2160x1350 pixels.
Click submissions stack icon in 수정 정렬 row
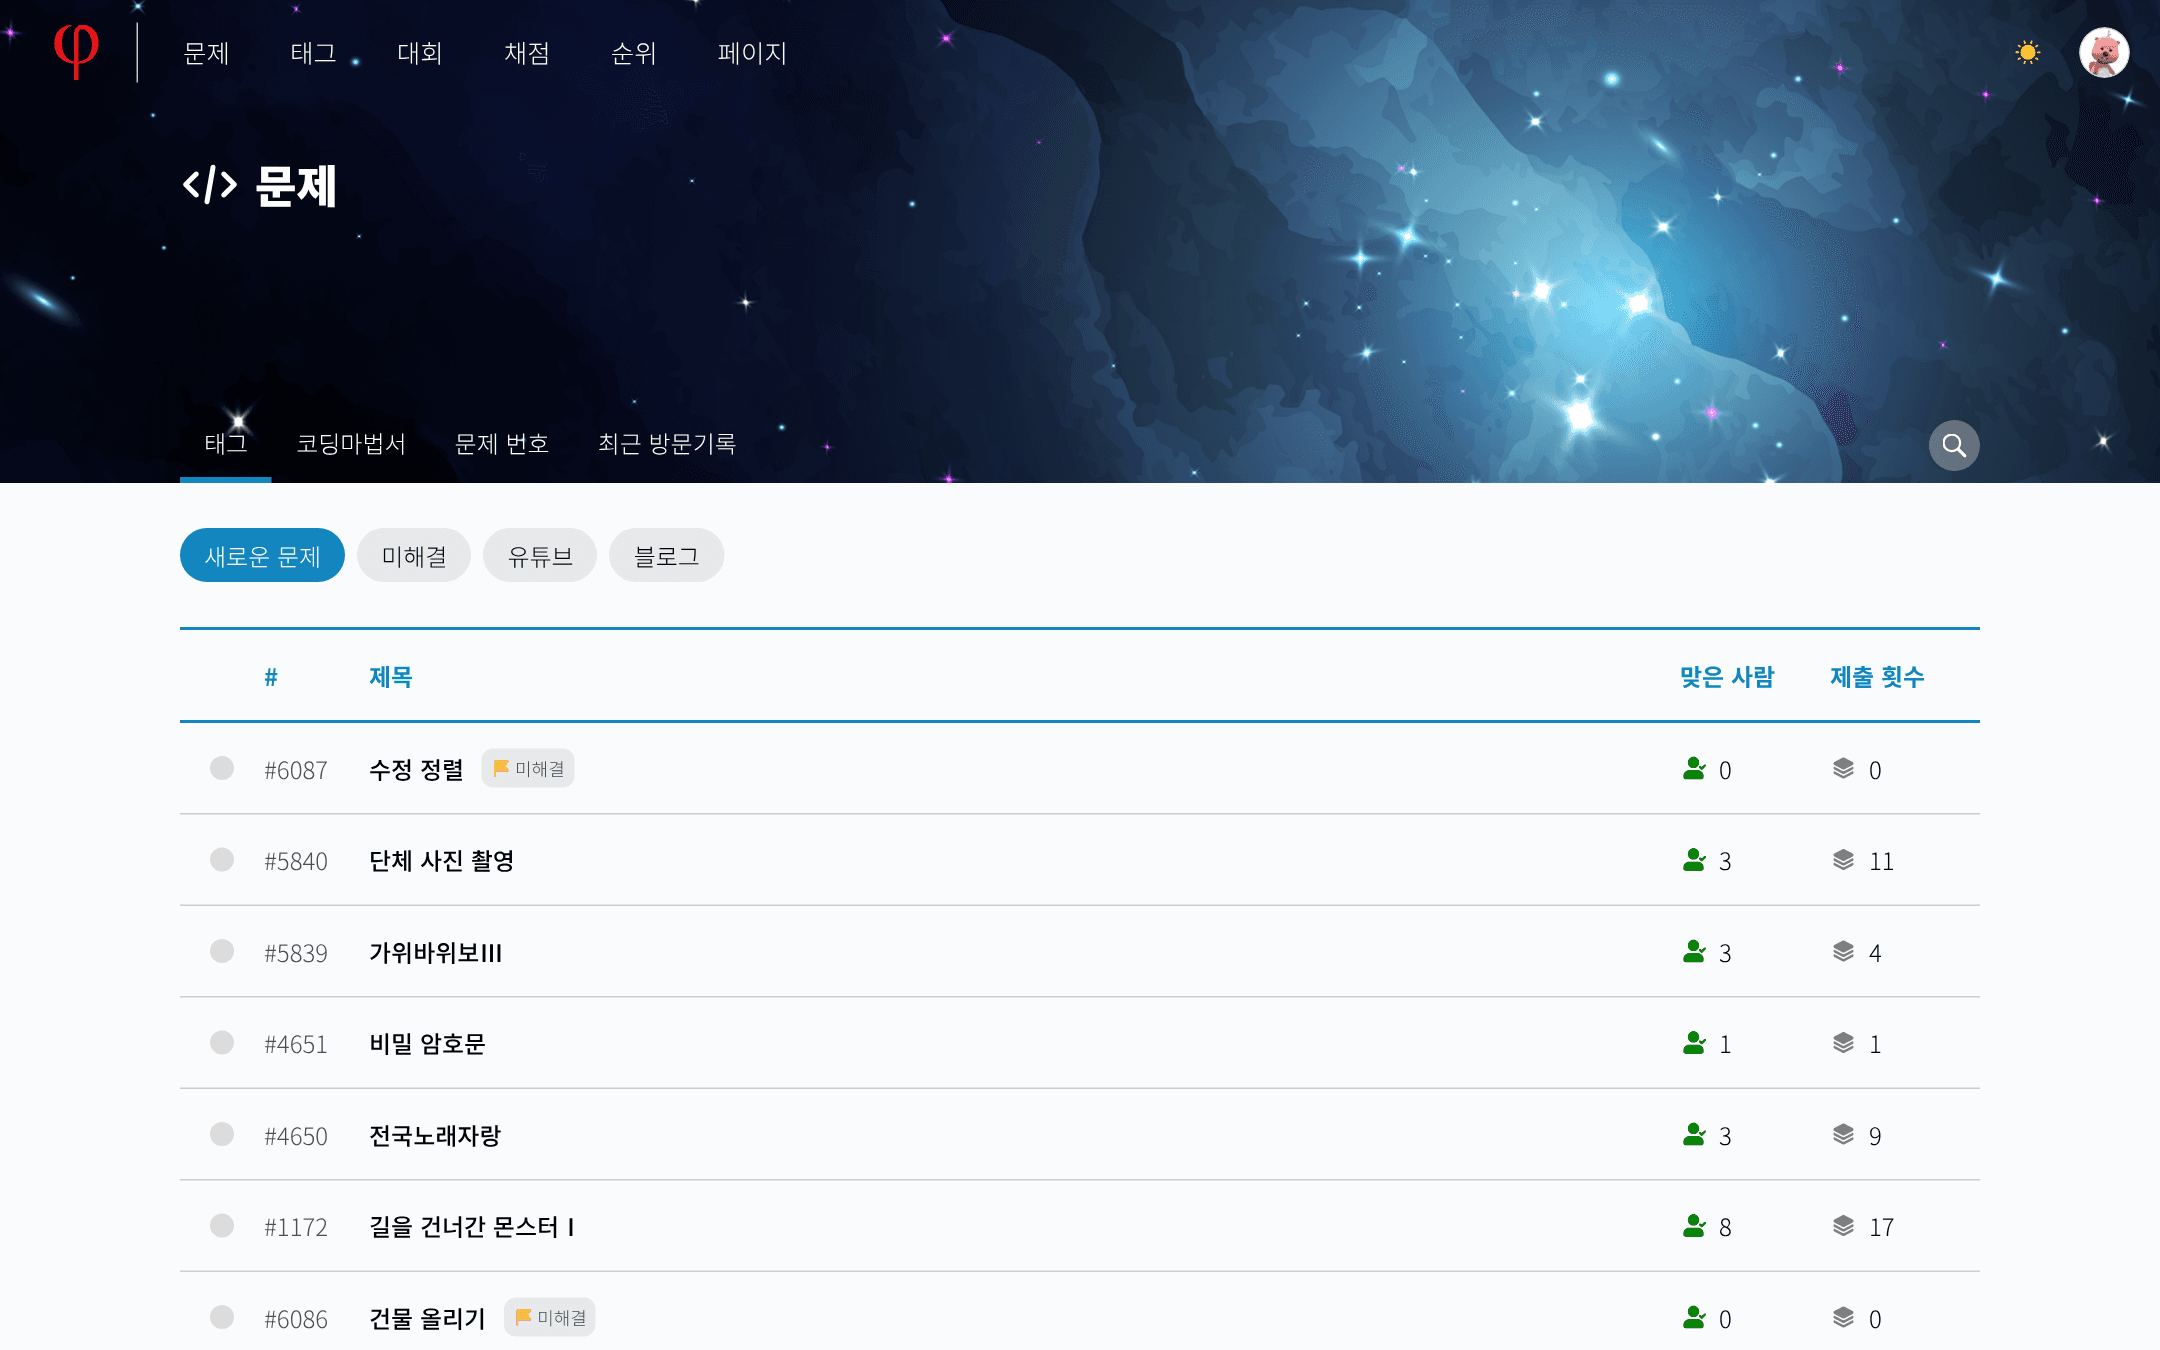tap(1843, 768)
